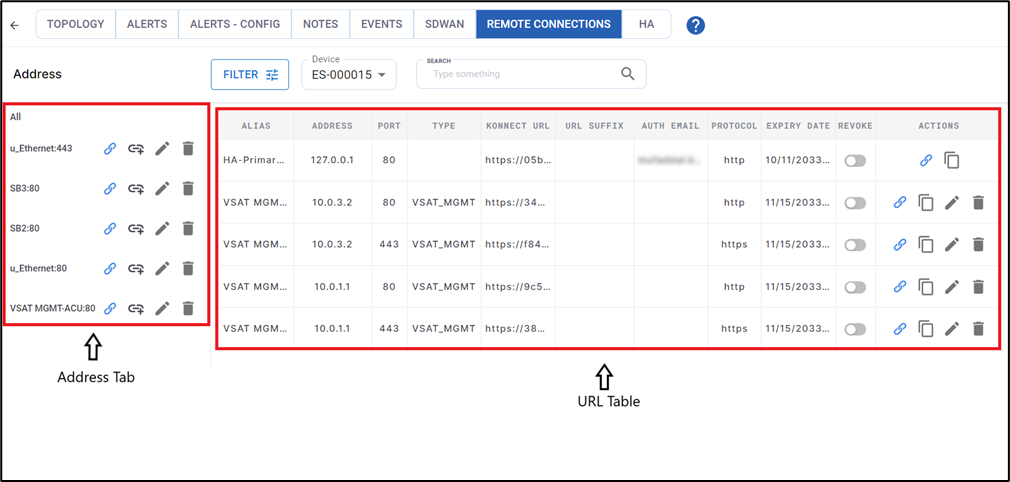The image size is (1010, 482).
Task: Toggle revoke for 10.0.3.2 port 443 row
Action: click(x=854, y=245)
